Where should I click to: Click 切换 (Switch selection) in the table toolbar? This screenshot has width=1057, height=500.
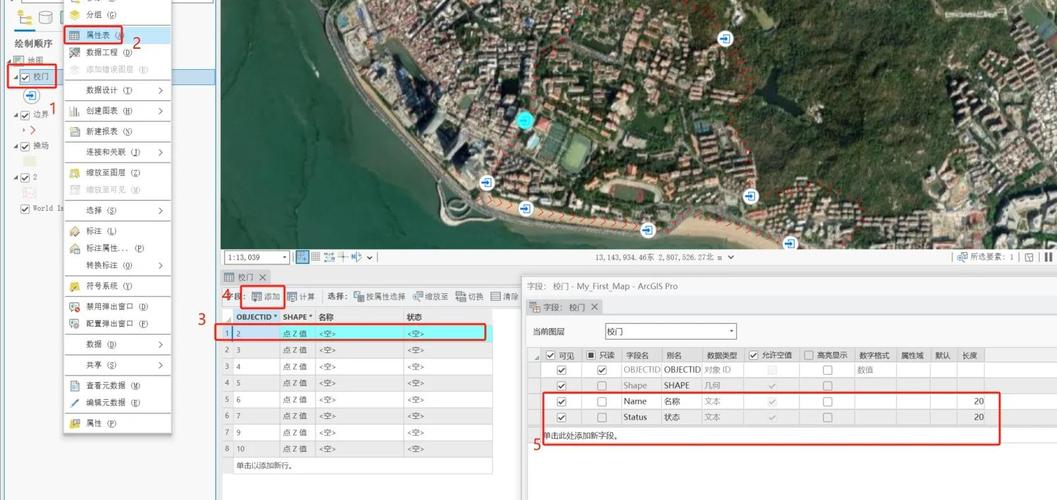point(470,297)
